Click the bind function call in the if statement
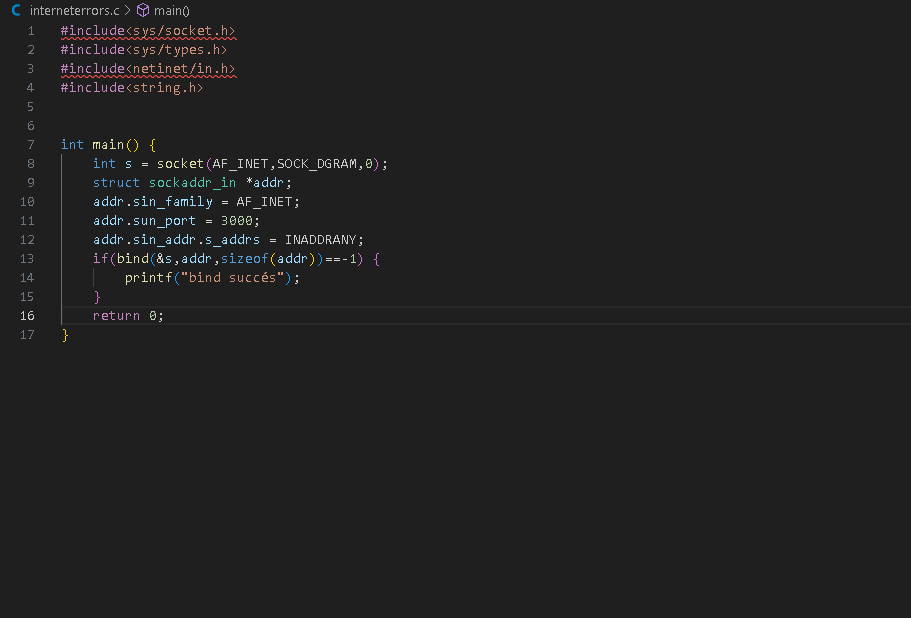This screenshot has width=911, height=618. click(x=132, y=258)
